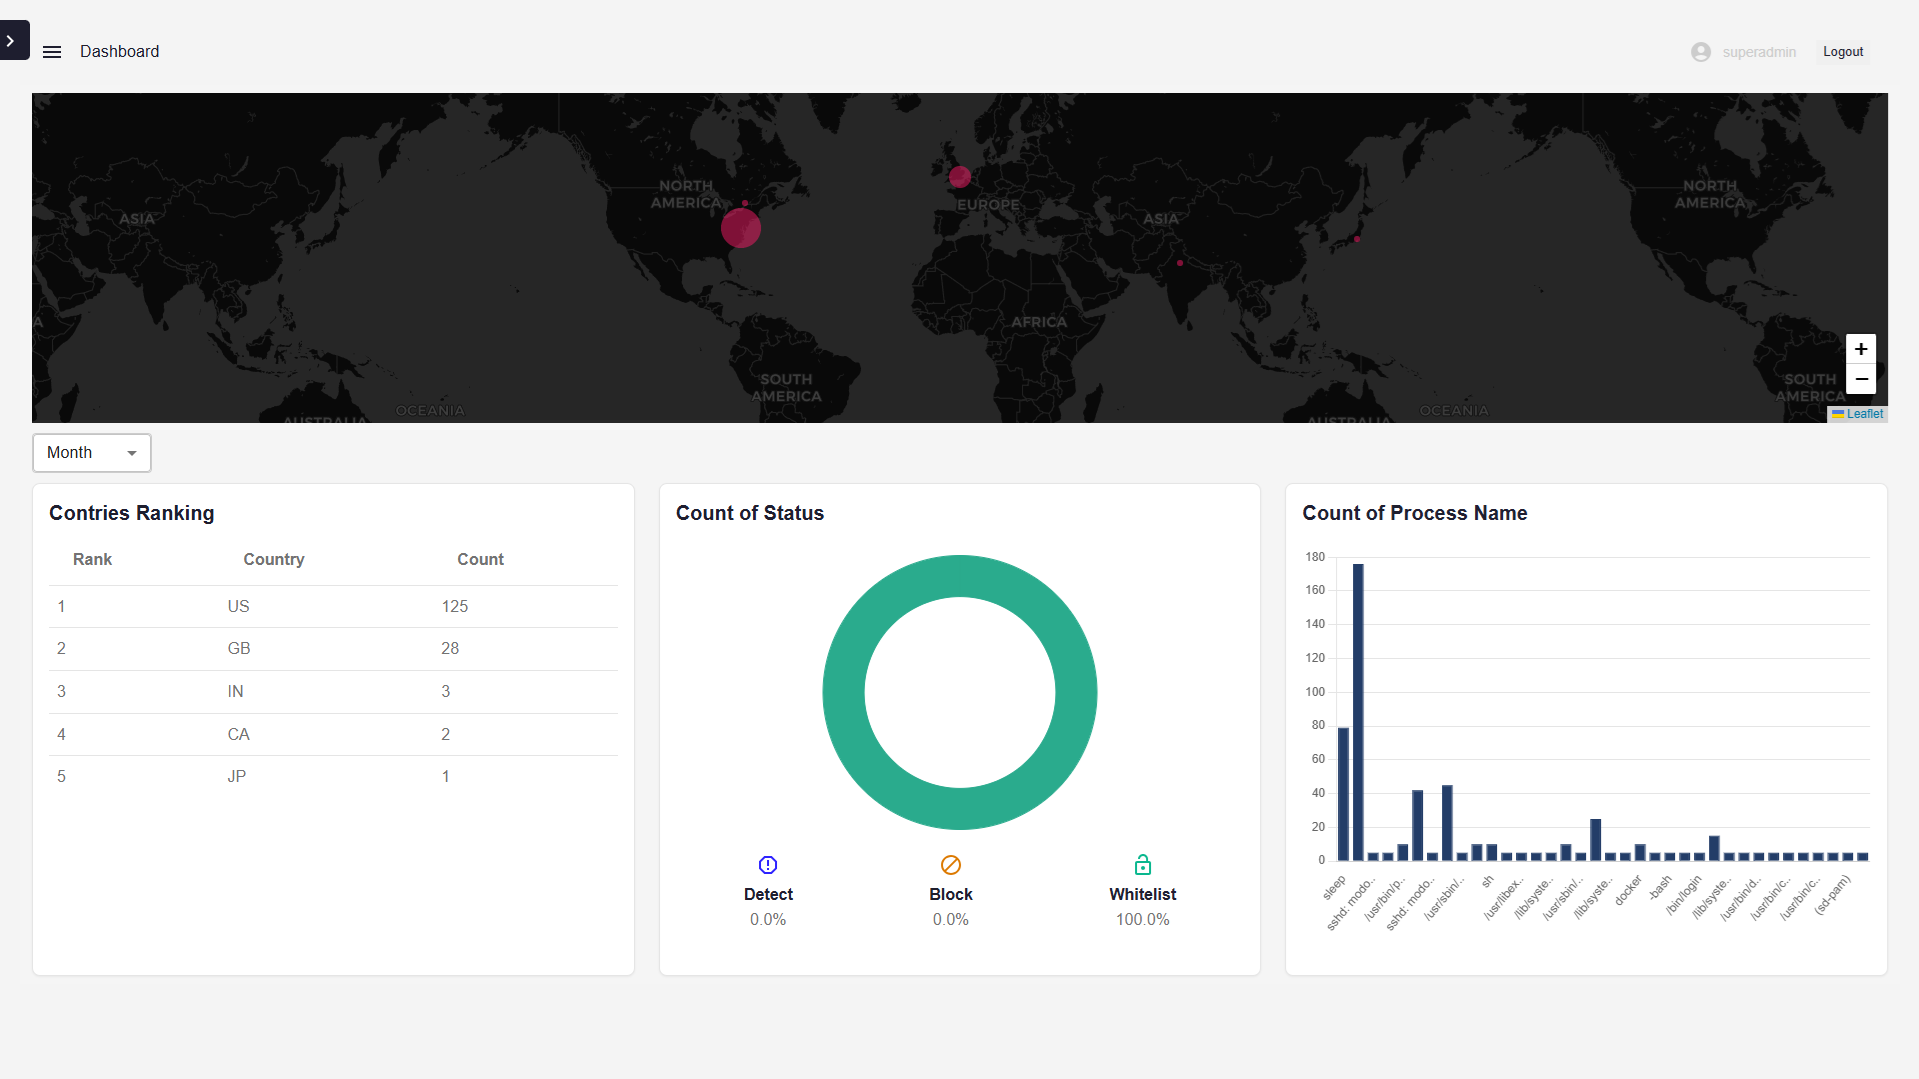Click the Country column header
This screenshot has height=1079, width=1919.
point(274,560)
